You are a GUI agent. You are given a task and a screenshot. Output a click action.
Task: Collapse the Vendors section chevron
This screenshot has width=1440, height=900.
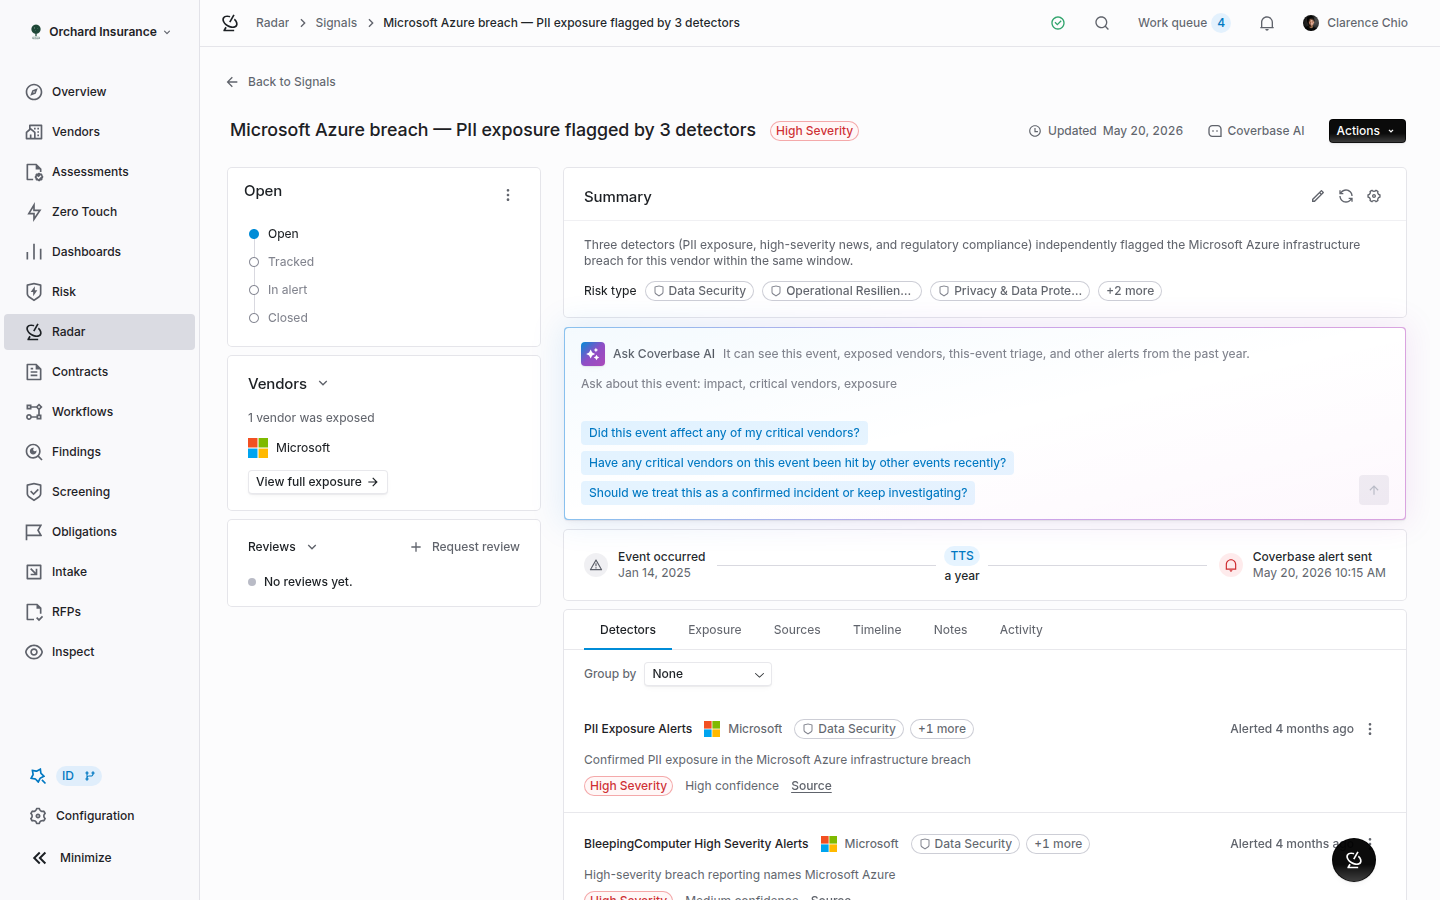coord(323,384)
